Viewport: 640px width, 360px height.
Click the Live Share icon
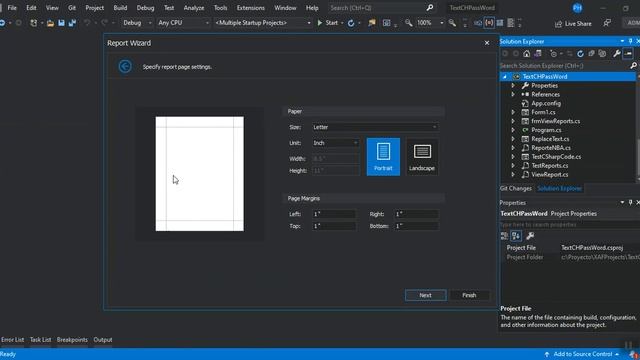click(x=558, y=24)
